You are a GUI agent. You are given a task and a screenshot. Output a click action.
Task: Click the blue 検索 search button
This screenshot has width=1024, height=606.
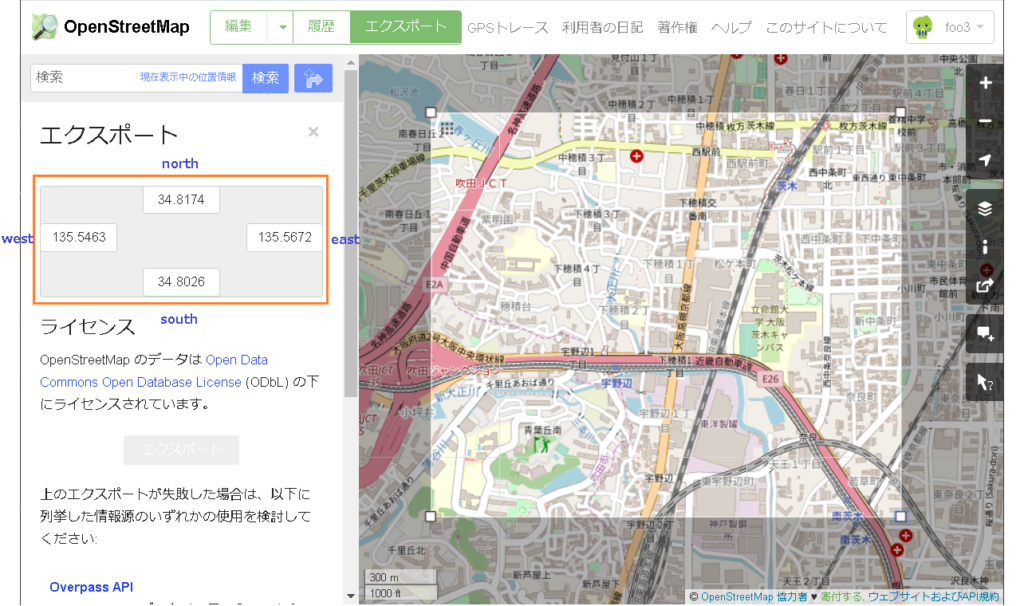[x=265, y=77]
